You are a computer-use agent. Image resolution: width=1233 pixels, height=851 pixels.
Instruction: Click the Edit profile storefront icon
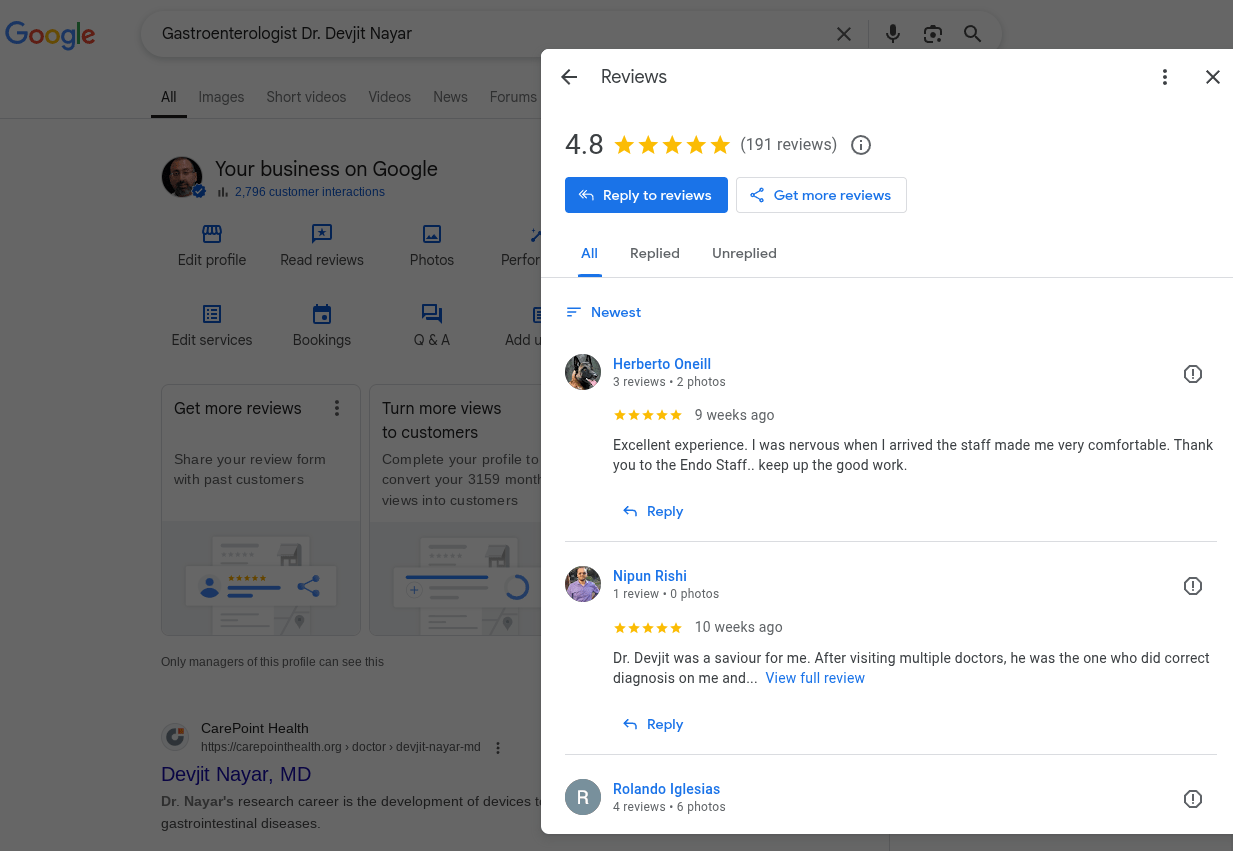coord(212,234)
